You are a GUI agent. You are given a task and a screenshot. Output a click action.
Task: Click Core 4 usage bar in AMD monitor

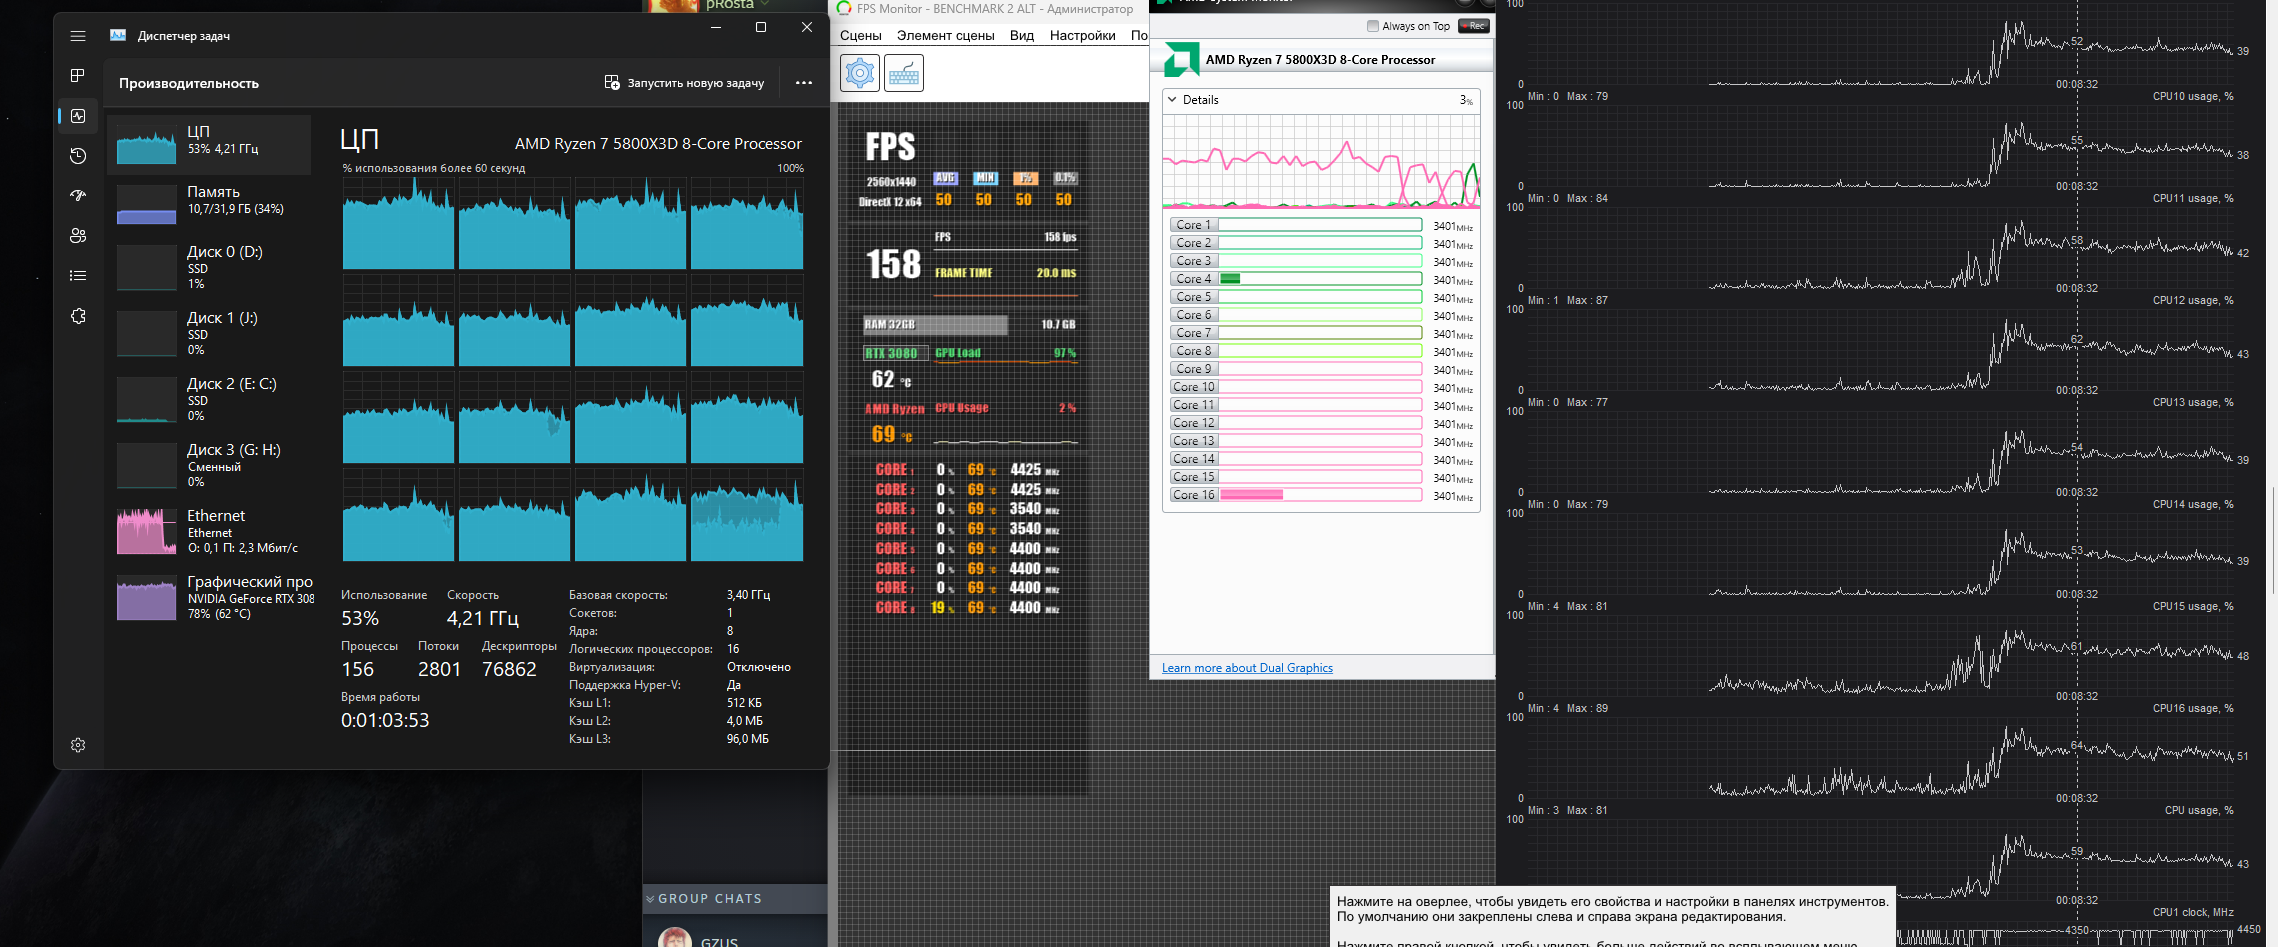coord(1320,279)
